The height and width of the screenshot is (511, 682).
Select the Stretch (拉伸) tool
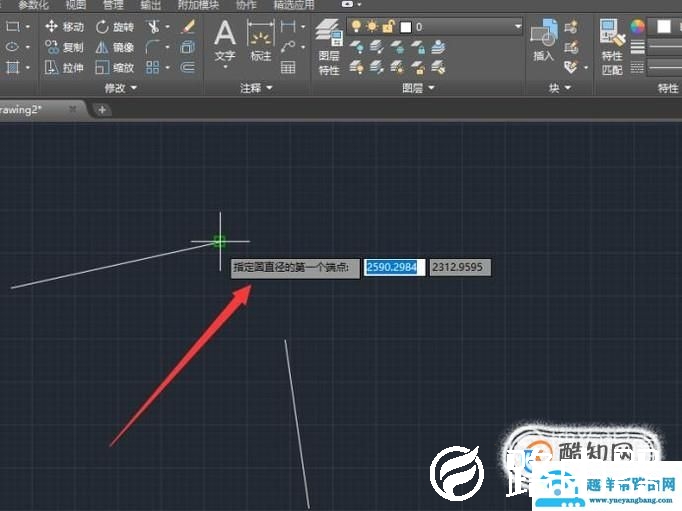(x=64, y=68)
